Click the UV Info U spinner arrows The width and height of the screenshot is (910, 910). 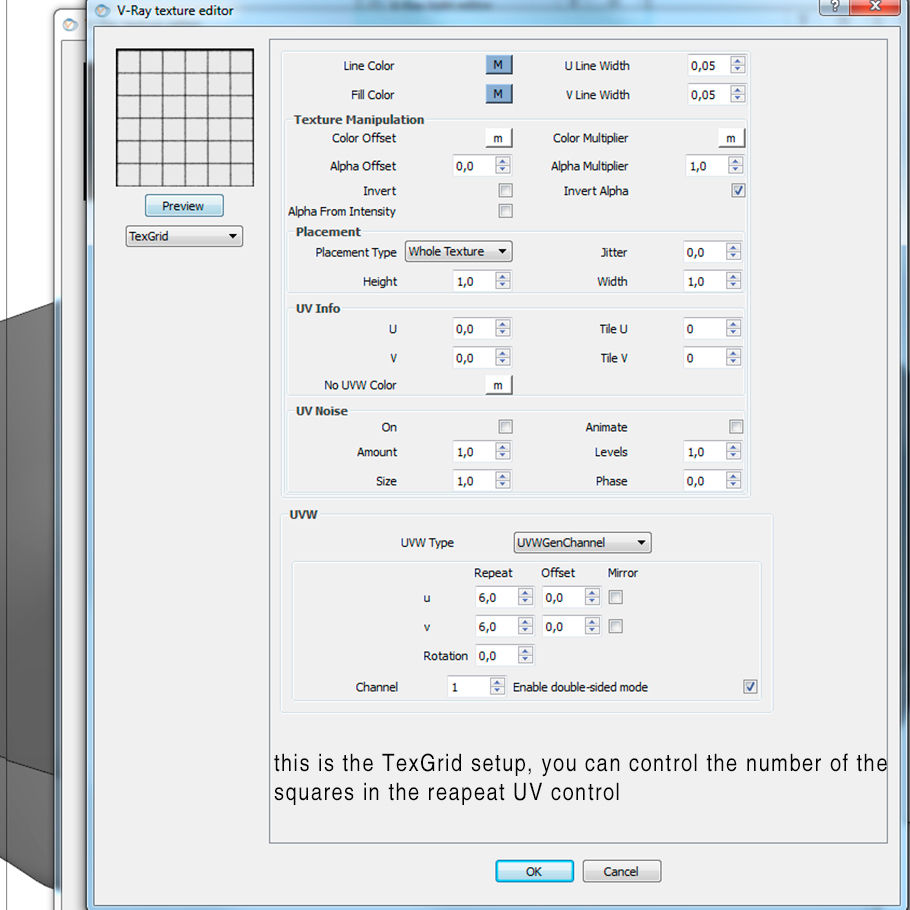pos(503,328)
